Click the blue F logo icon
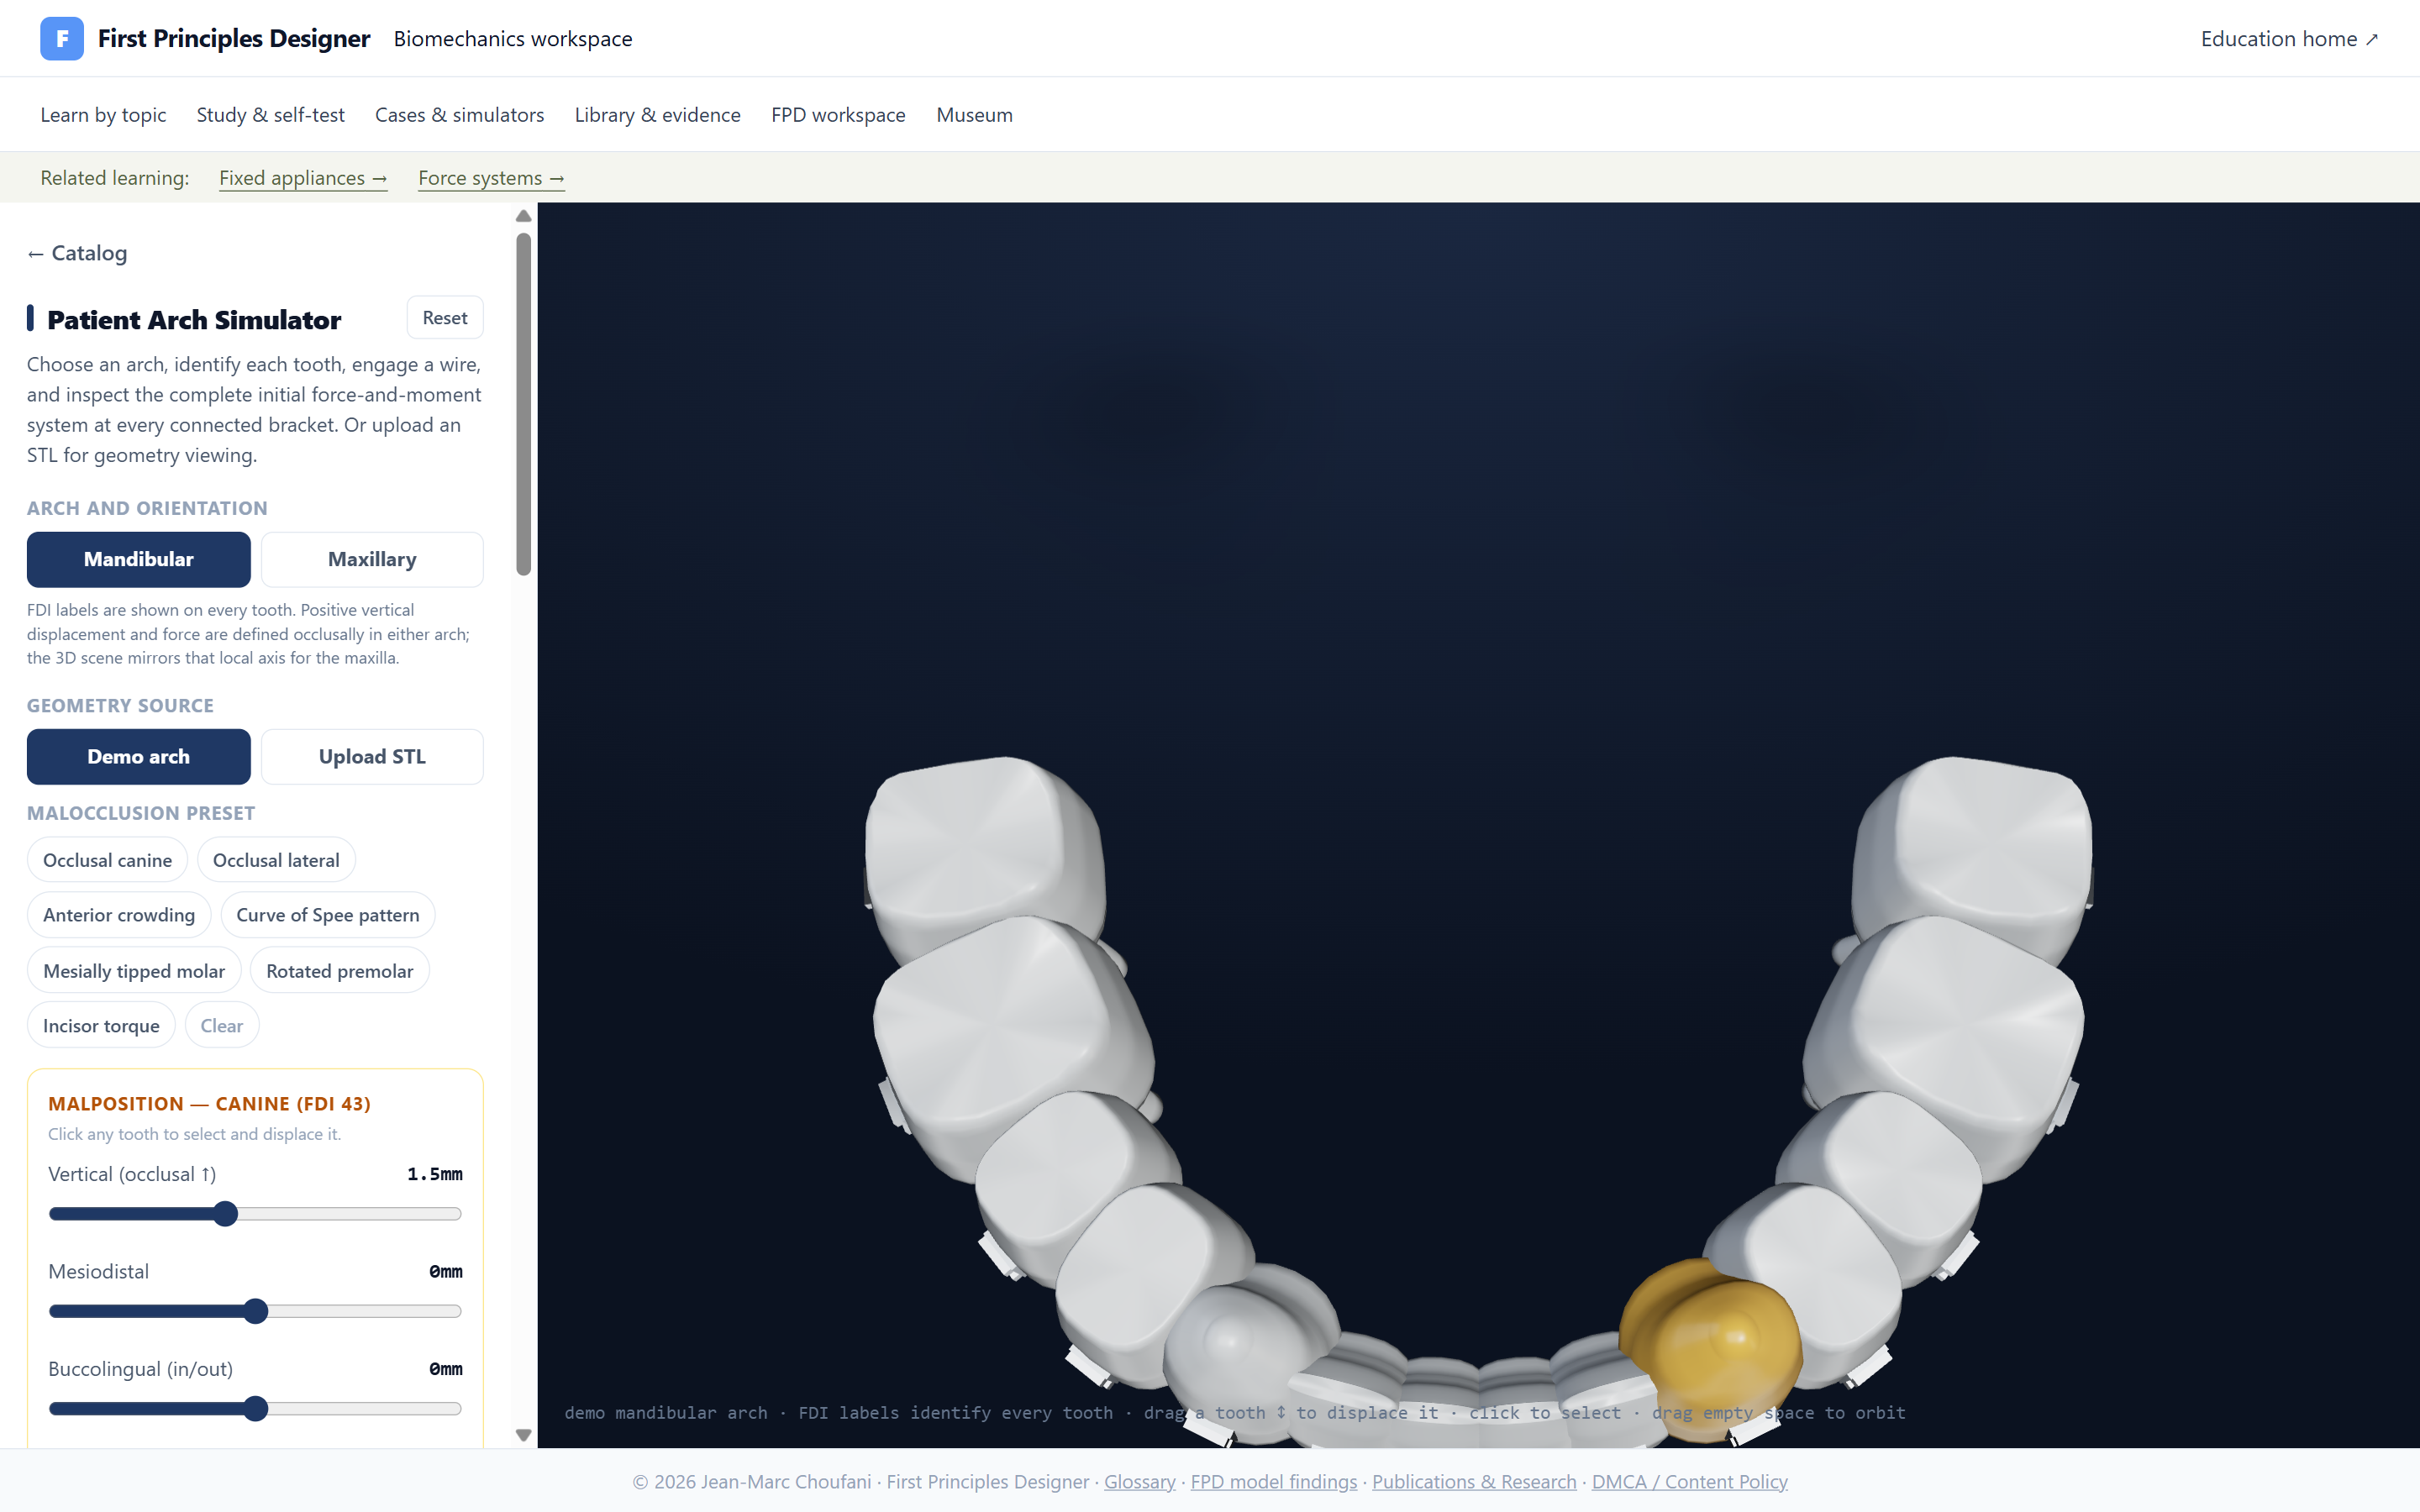This screenshot has width=2420, height=1512. pyautogui.click(x=62, y=38)
